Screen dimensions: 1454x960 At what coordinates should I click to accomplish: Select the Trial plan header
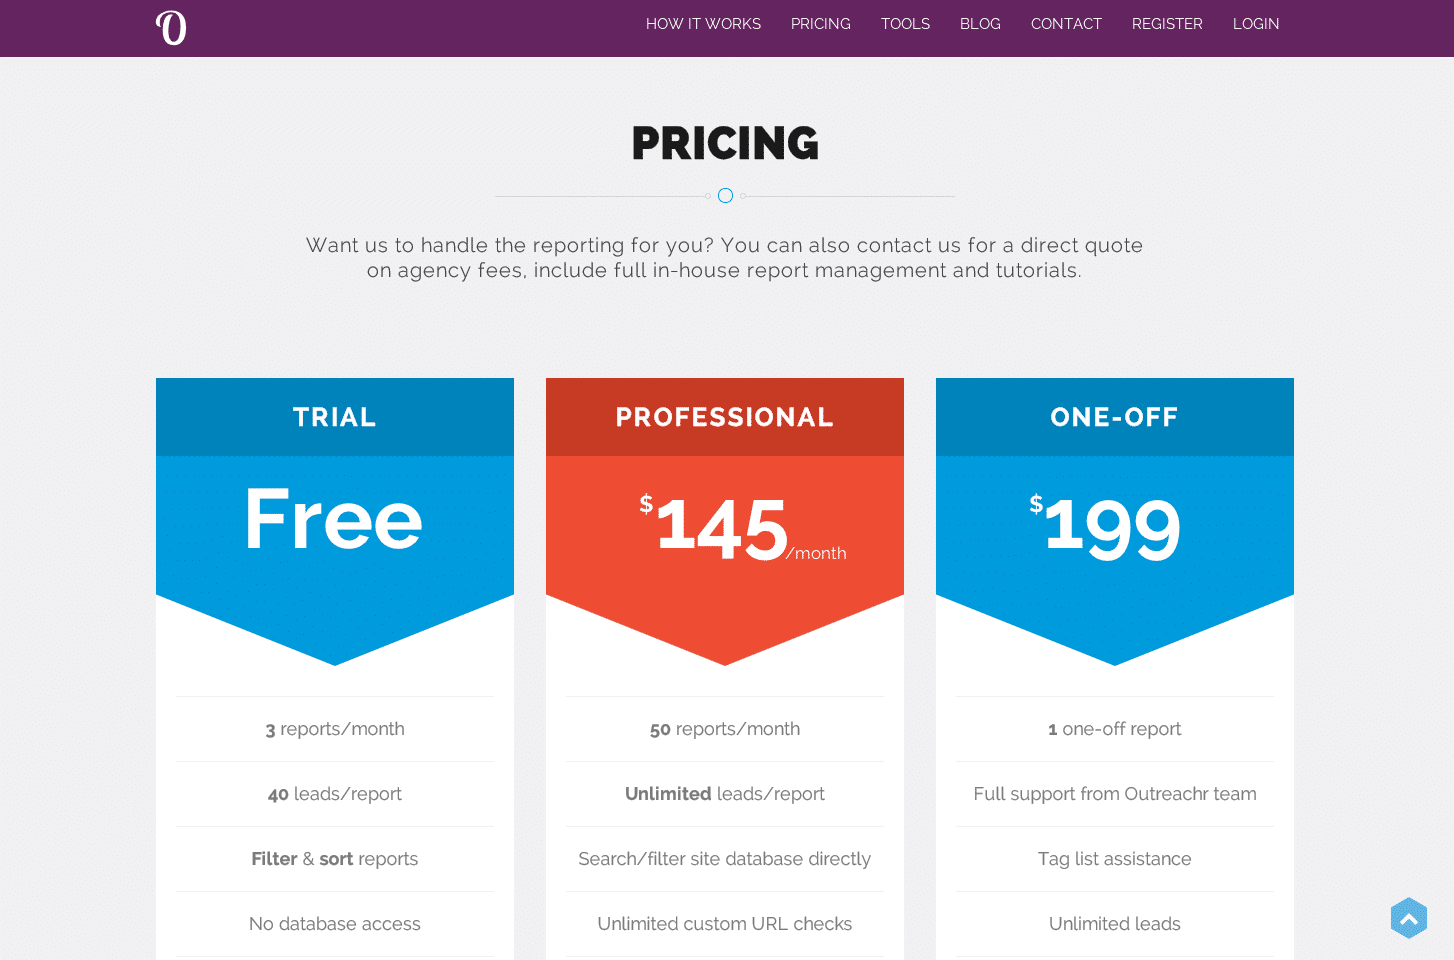coord(334,417)
